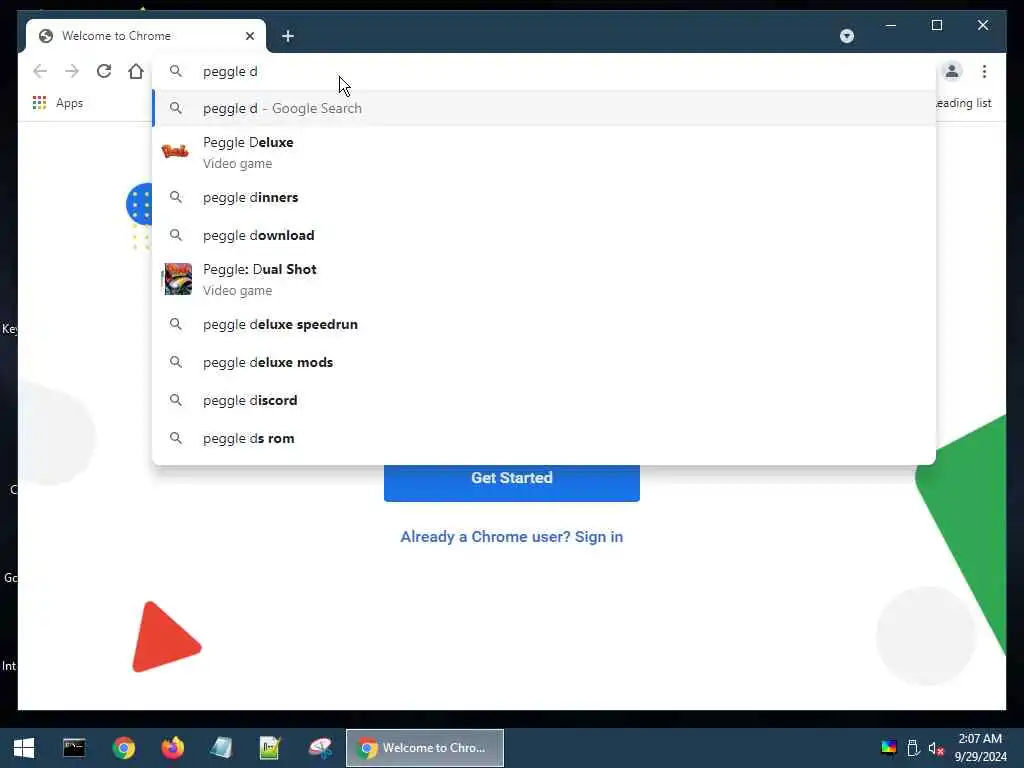The image size is (1024, 768).
Task: Close the Welcome to Chrome tab
Action: tap(250, 36)
